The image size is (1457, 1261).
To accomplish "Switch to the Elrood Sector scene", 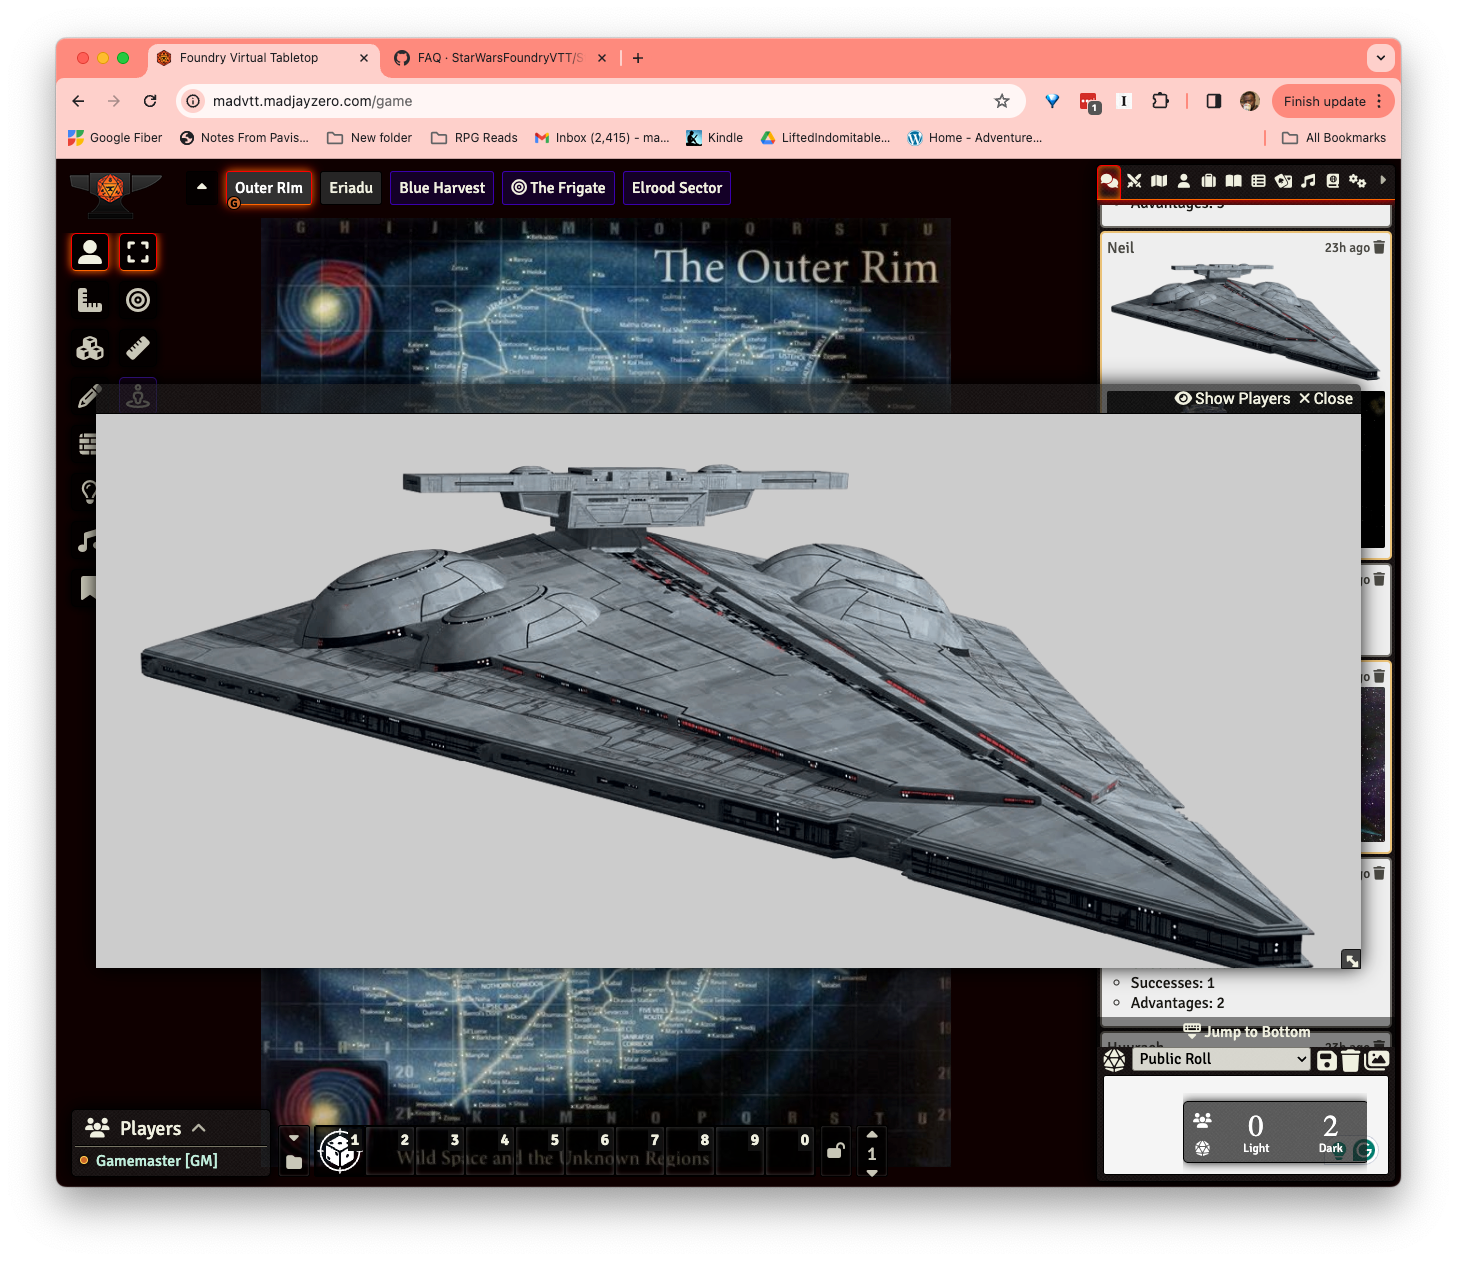I will pos(677,188).
